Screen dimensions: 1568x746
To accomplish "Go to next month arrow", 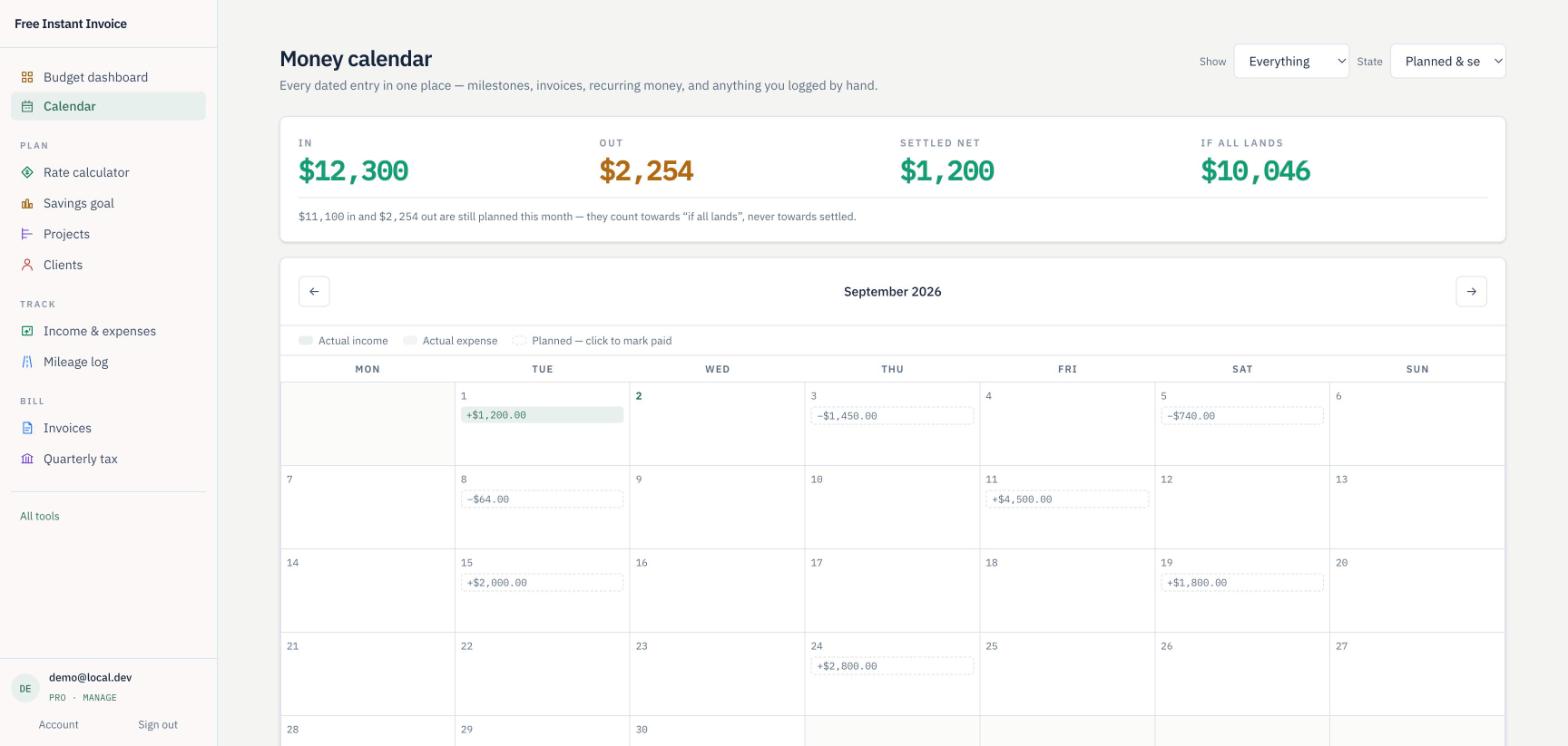I will click(x=1471, y=292).
